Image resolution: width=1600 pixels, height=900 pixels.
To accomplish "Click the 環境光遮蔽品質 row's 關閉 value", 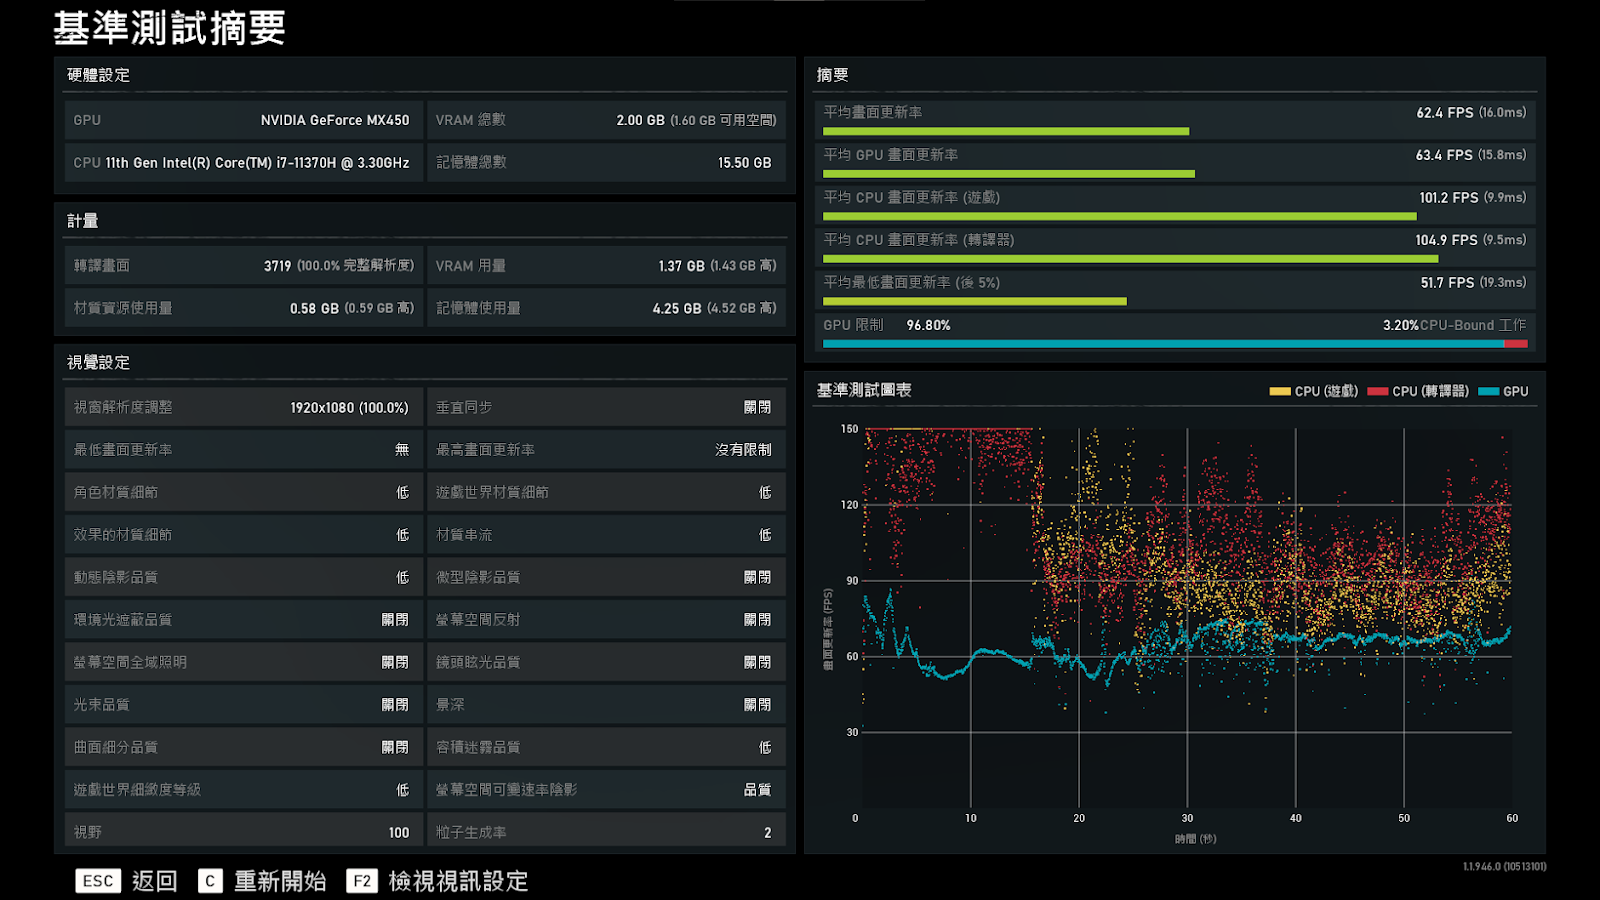I will point(395,620).
